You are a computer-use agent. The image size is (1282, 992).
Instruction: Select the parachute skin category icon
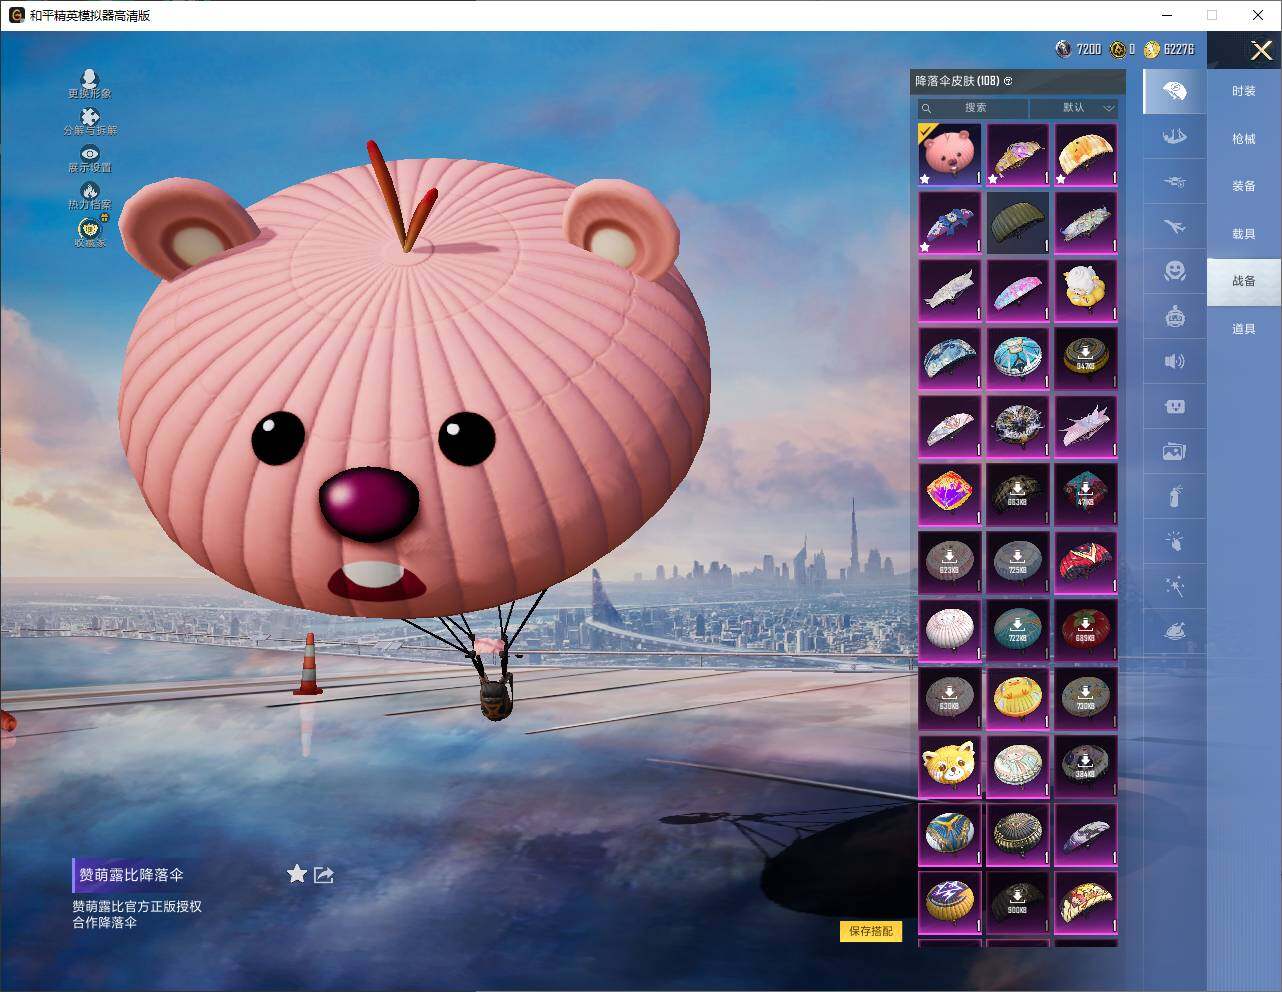coord(1174,92)
